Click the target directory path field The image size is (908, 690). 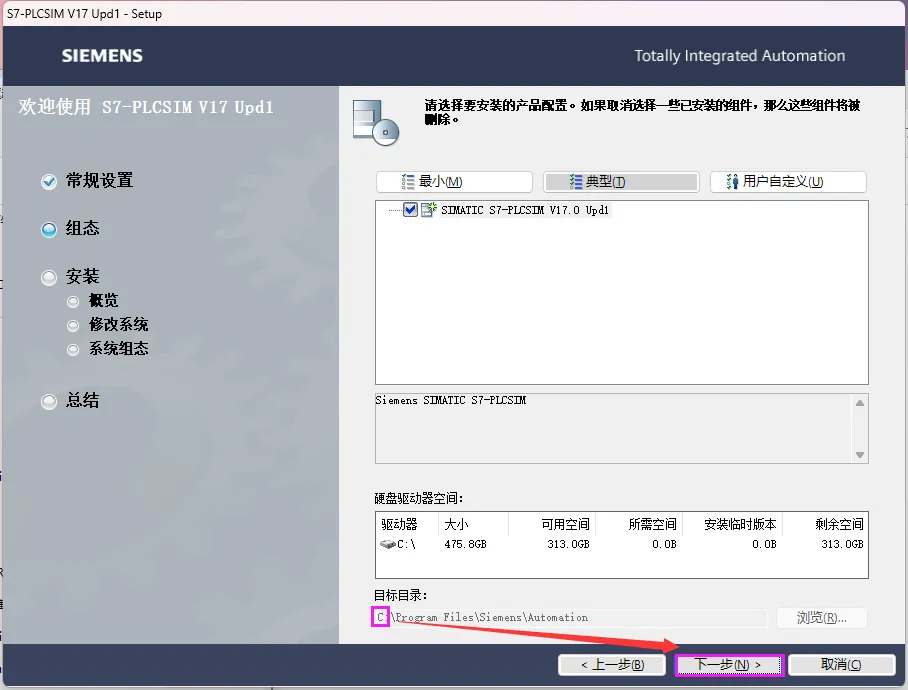point(570,618)
